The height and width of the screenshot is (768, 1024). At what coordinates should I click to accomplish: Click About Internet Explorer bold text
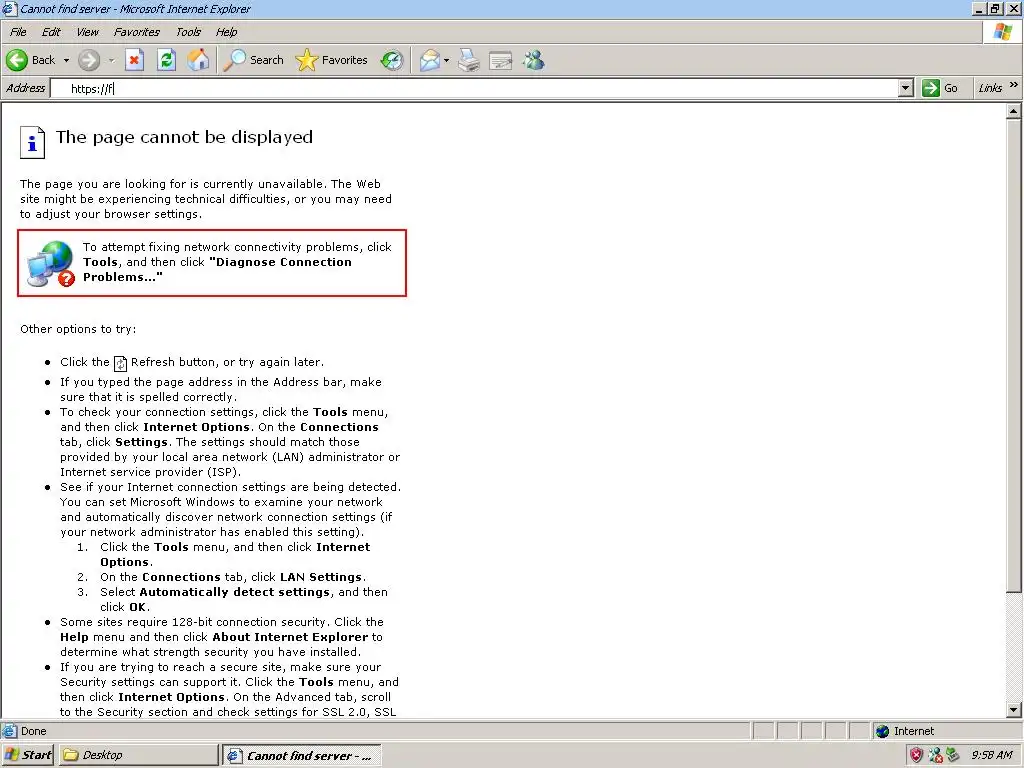291,637
